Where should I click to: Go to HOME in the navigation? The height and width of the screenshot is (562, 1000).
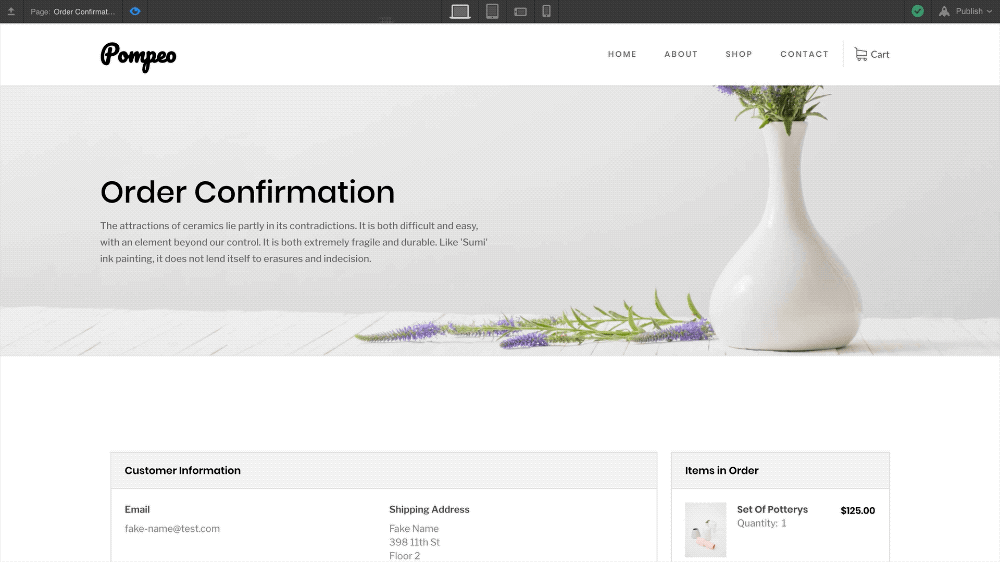tap(622, 54)
